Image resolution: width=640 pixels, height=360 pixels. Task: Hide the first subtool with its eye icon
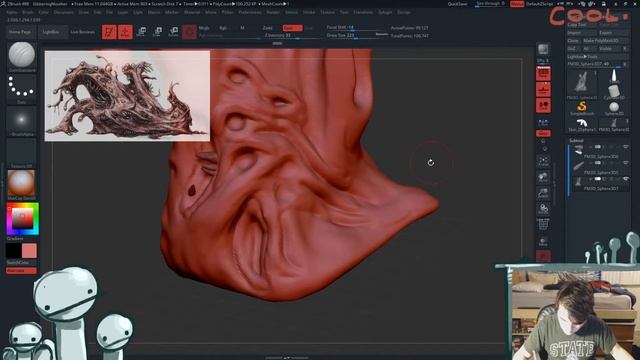pyautogui.click(x=625, y=147)
